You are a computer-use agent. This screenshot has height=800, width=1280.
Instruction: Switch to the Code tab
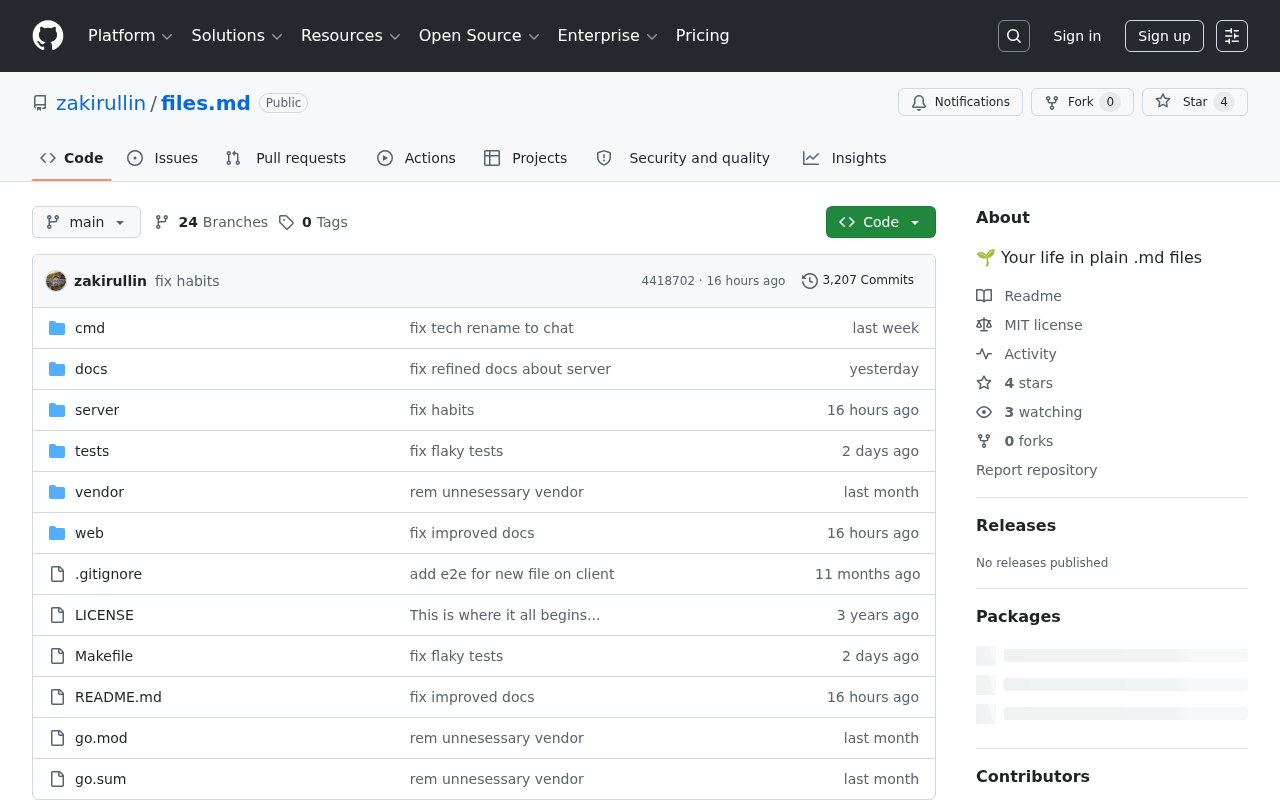coord(72,158)
